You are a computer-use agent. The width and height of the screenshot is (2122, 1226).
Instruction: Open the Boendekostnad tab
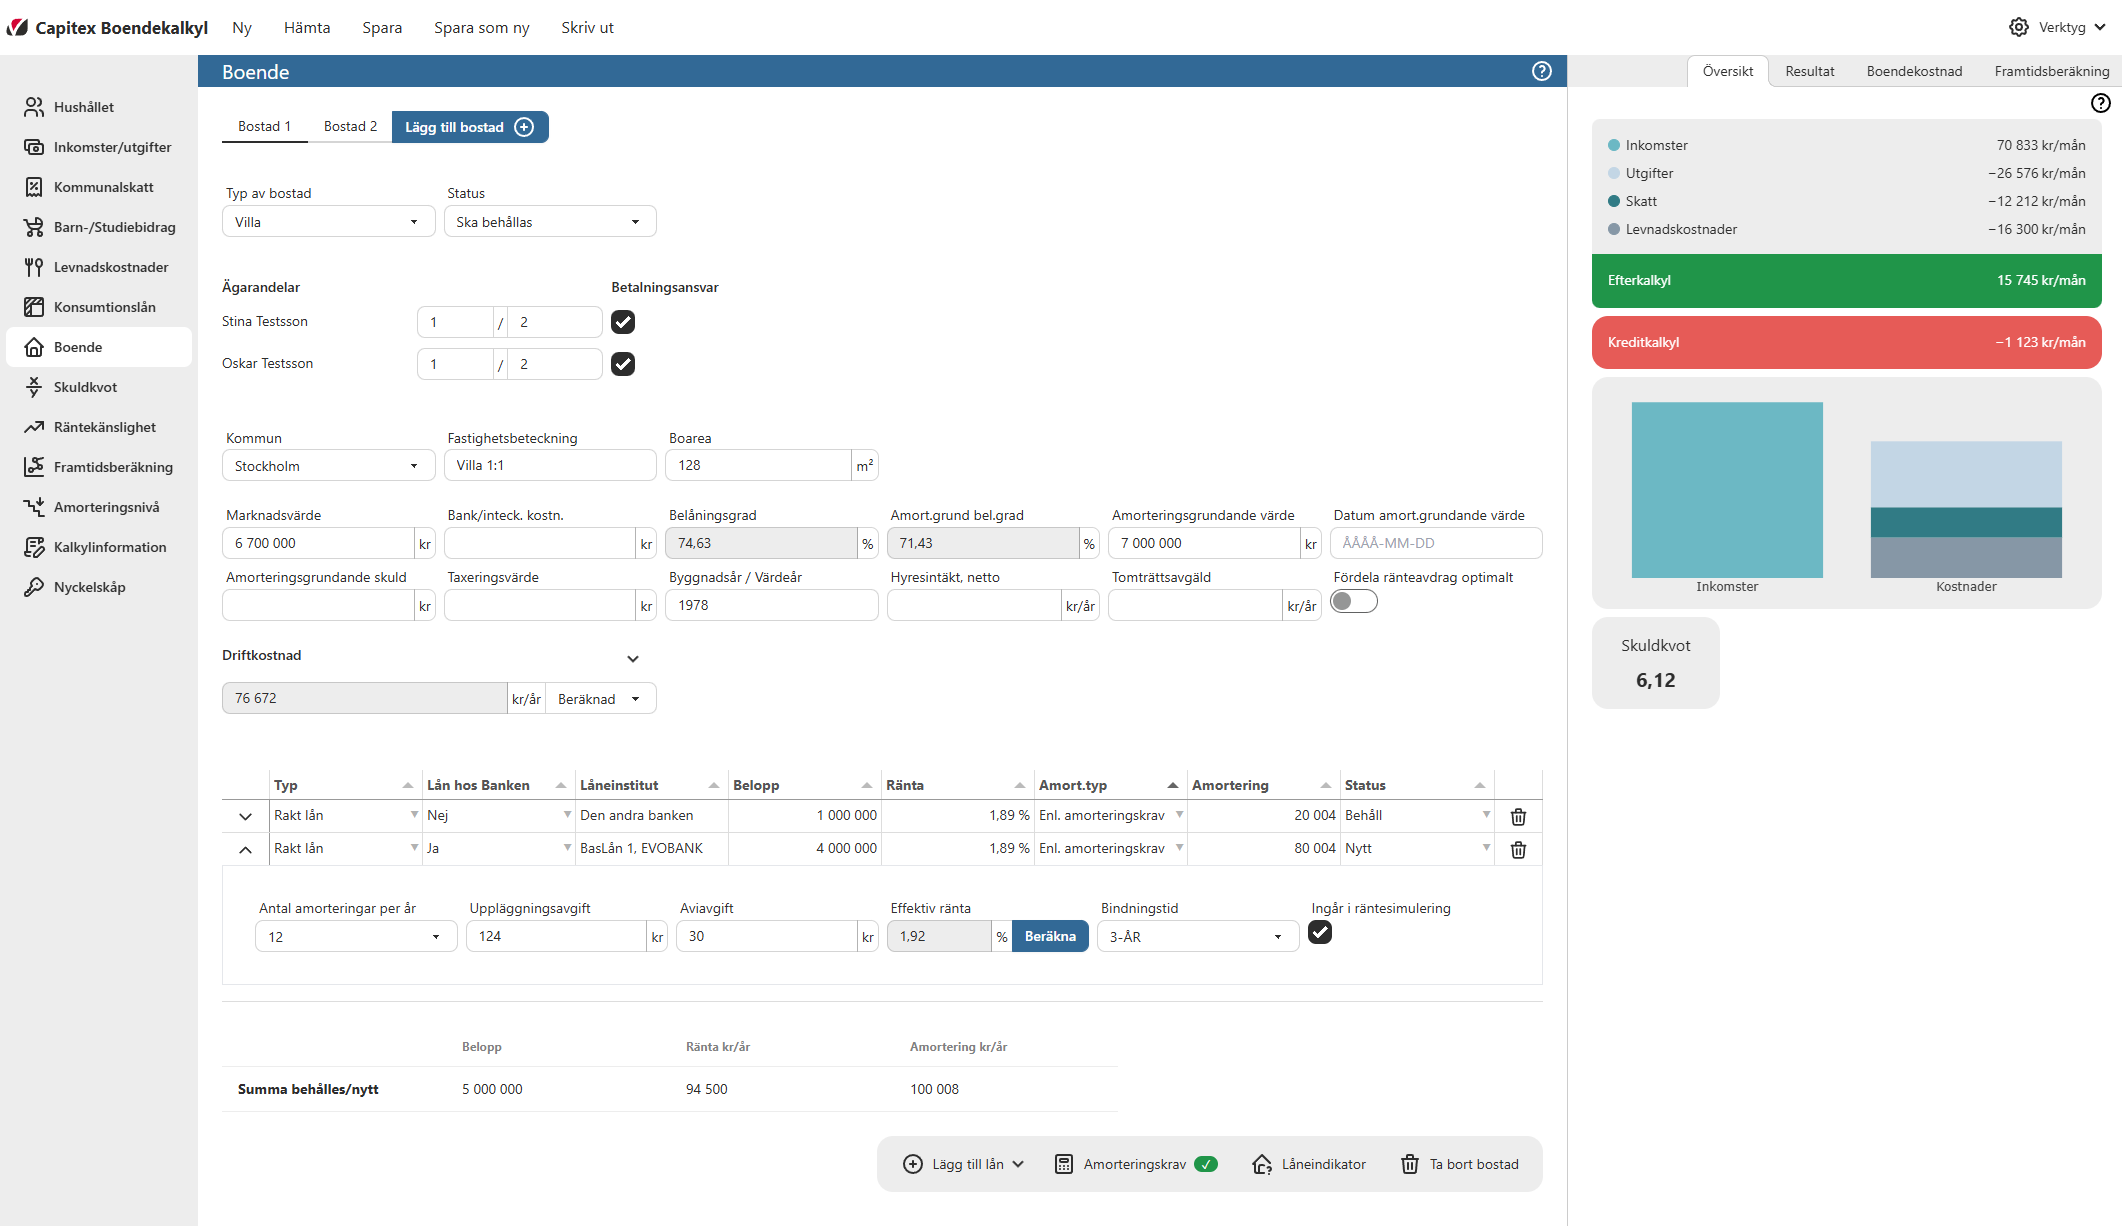click(x=1913, y=71)
